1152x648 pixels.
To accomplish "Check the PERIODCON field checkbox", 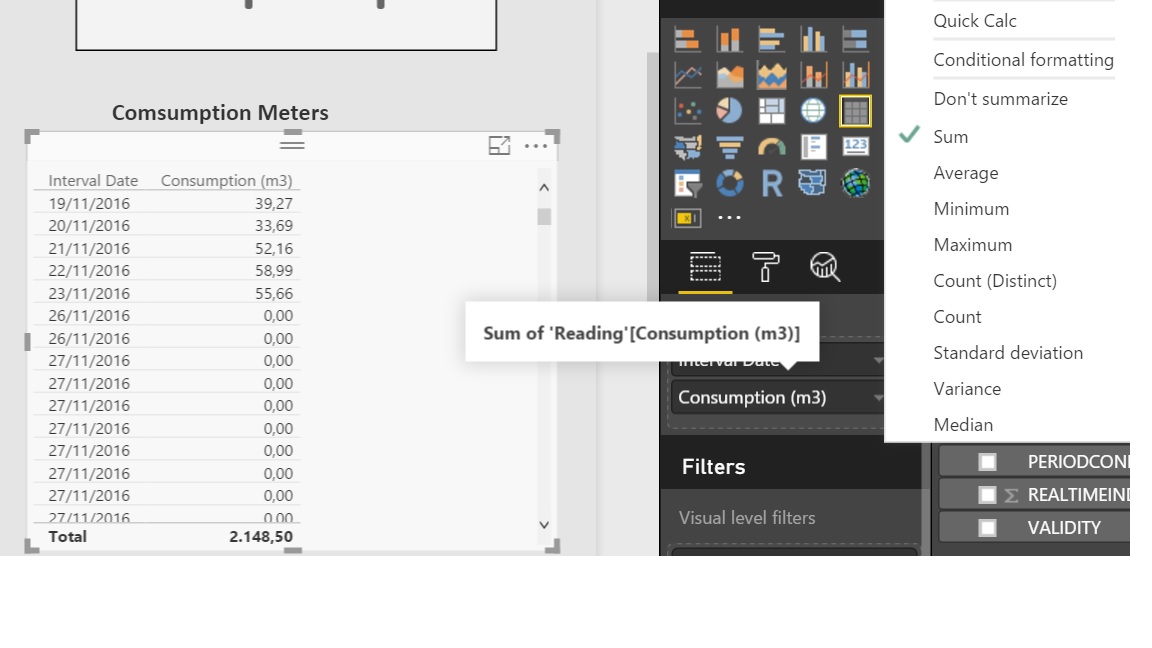I will pos(987,461).
